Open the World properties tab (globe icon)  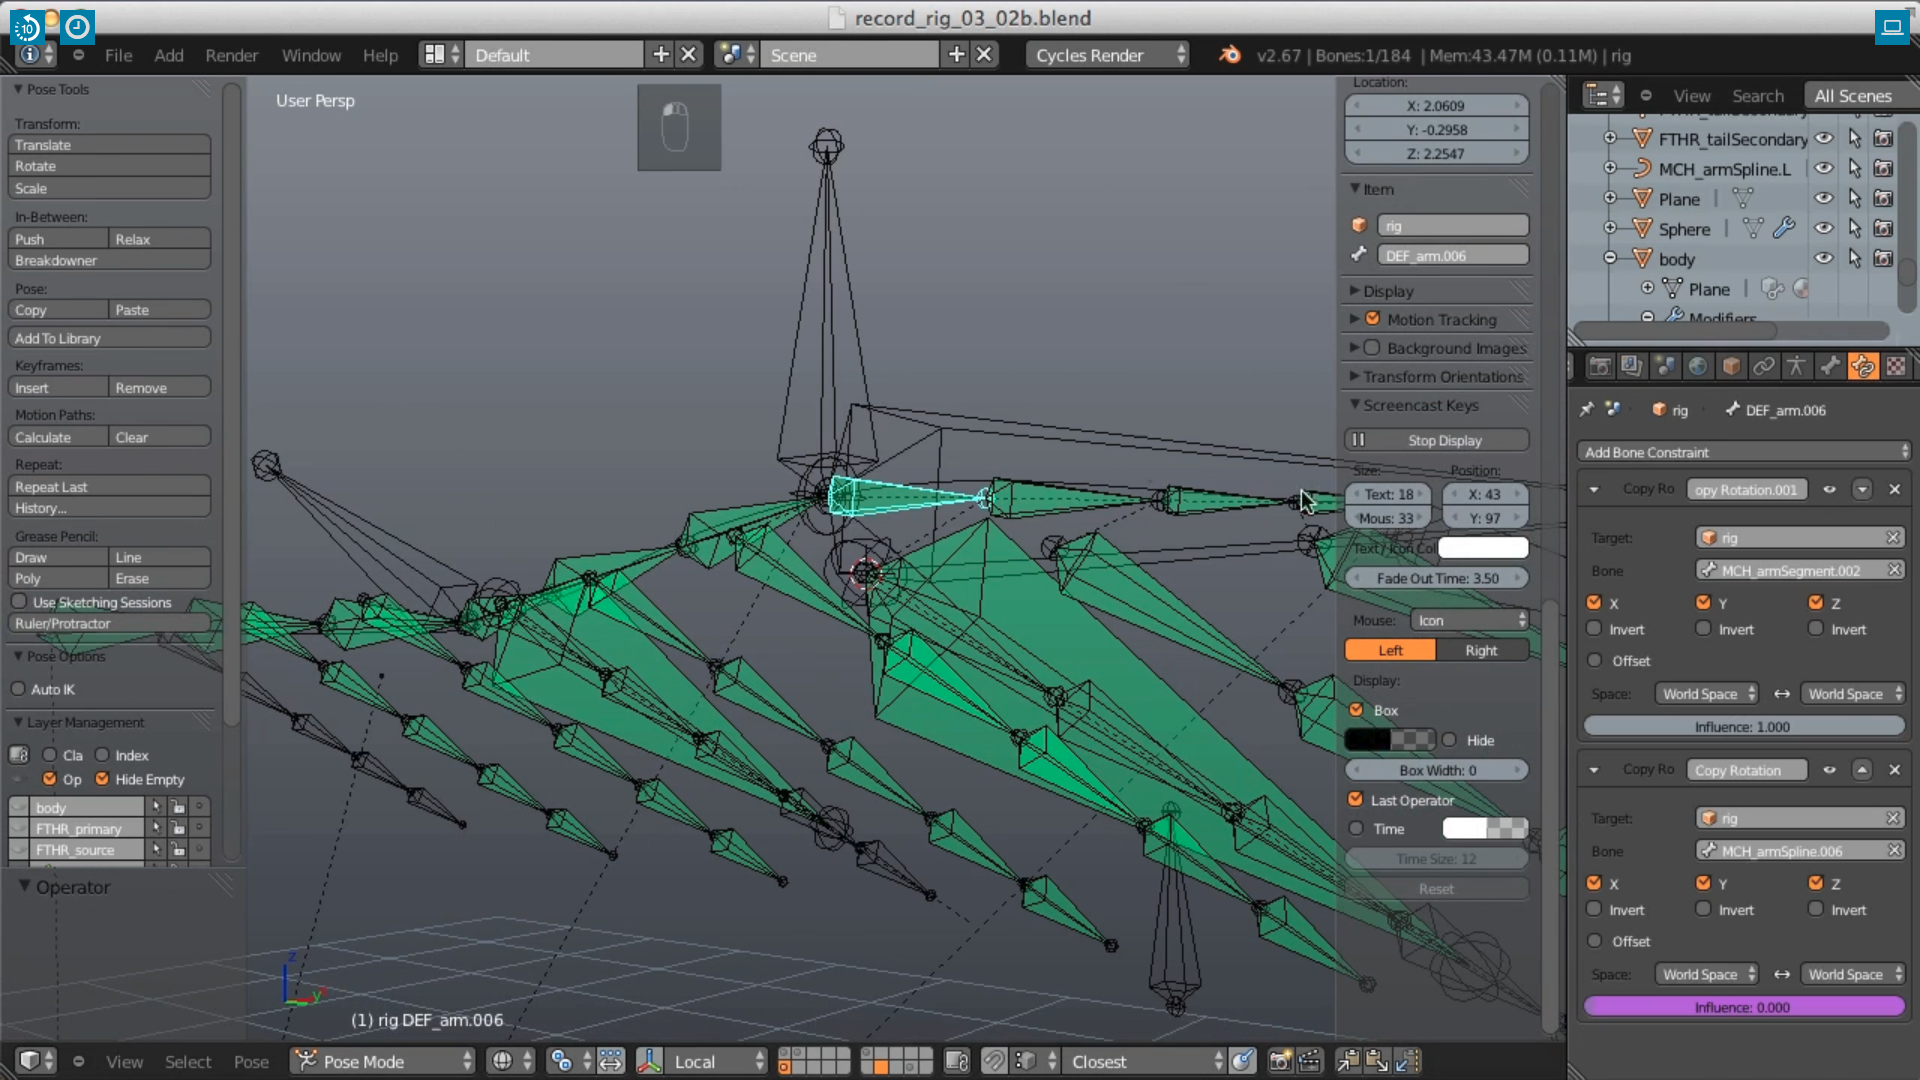tap(1697, 367)
